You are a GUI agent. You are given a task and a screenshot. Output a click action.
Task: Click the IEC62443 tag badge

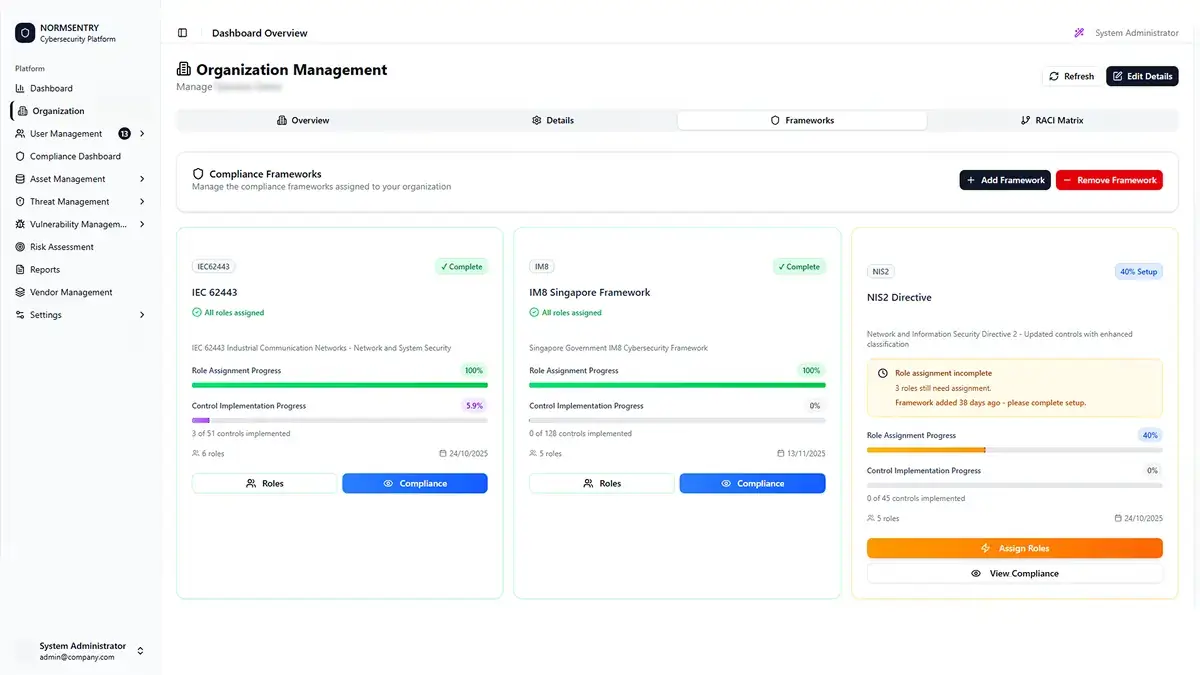click(x=214, y=267)
